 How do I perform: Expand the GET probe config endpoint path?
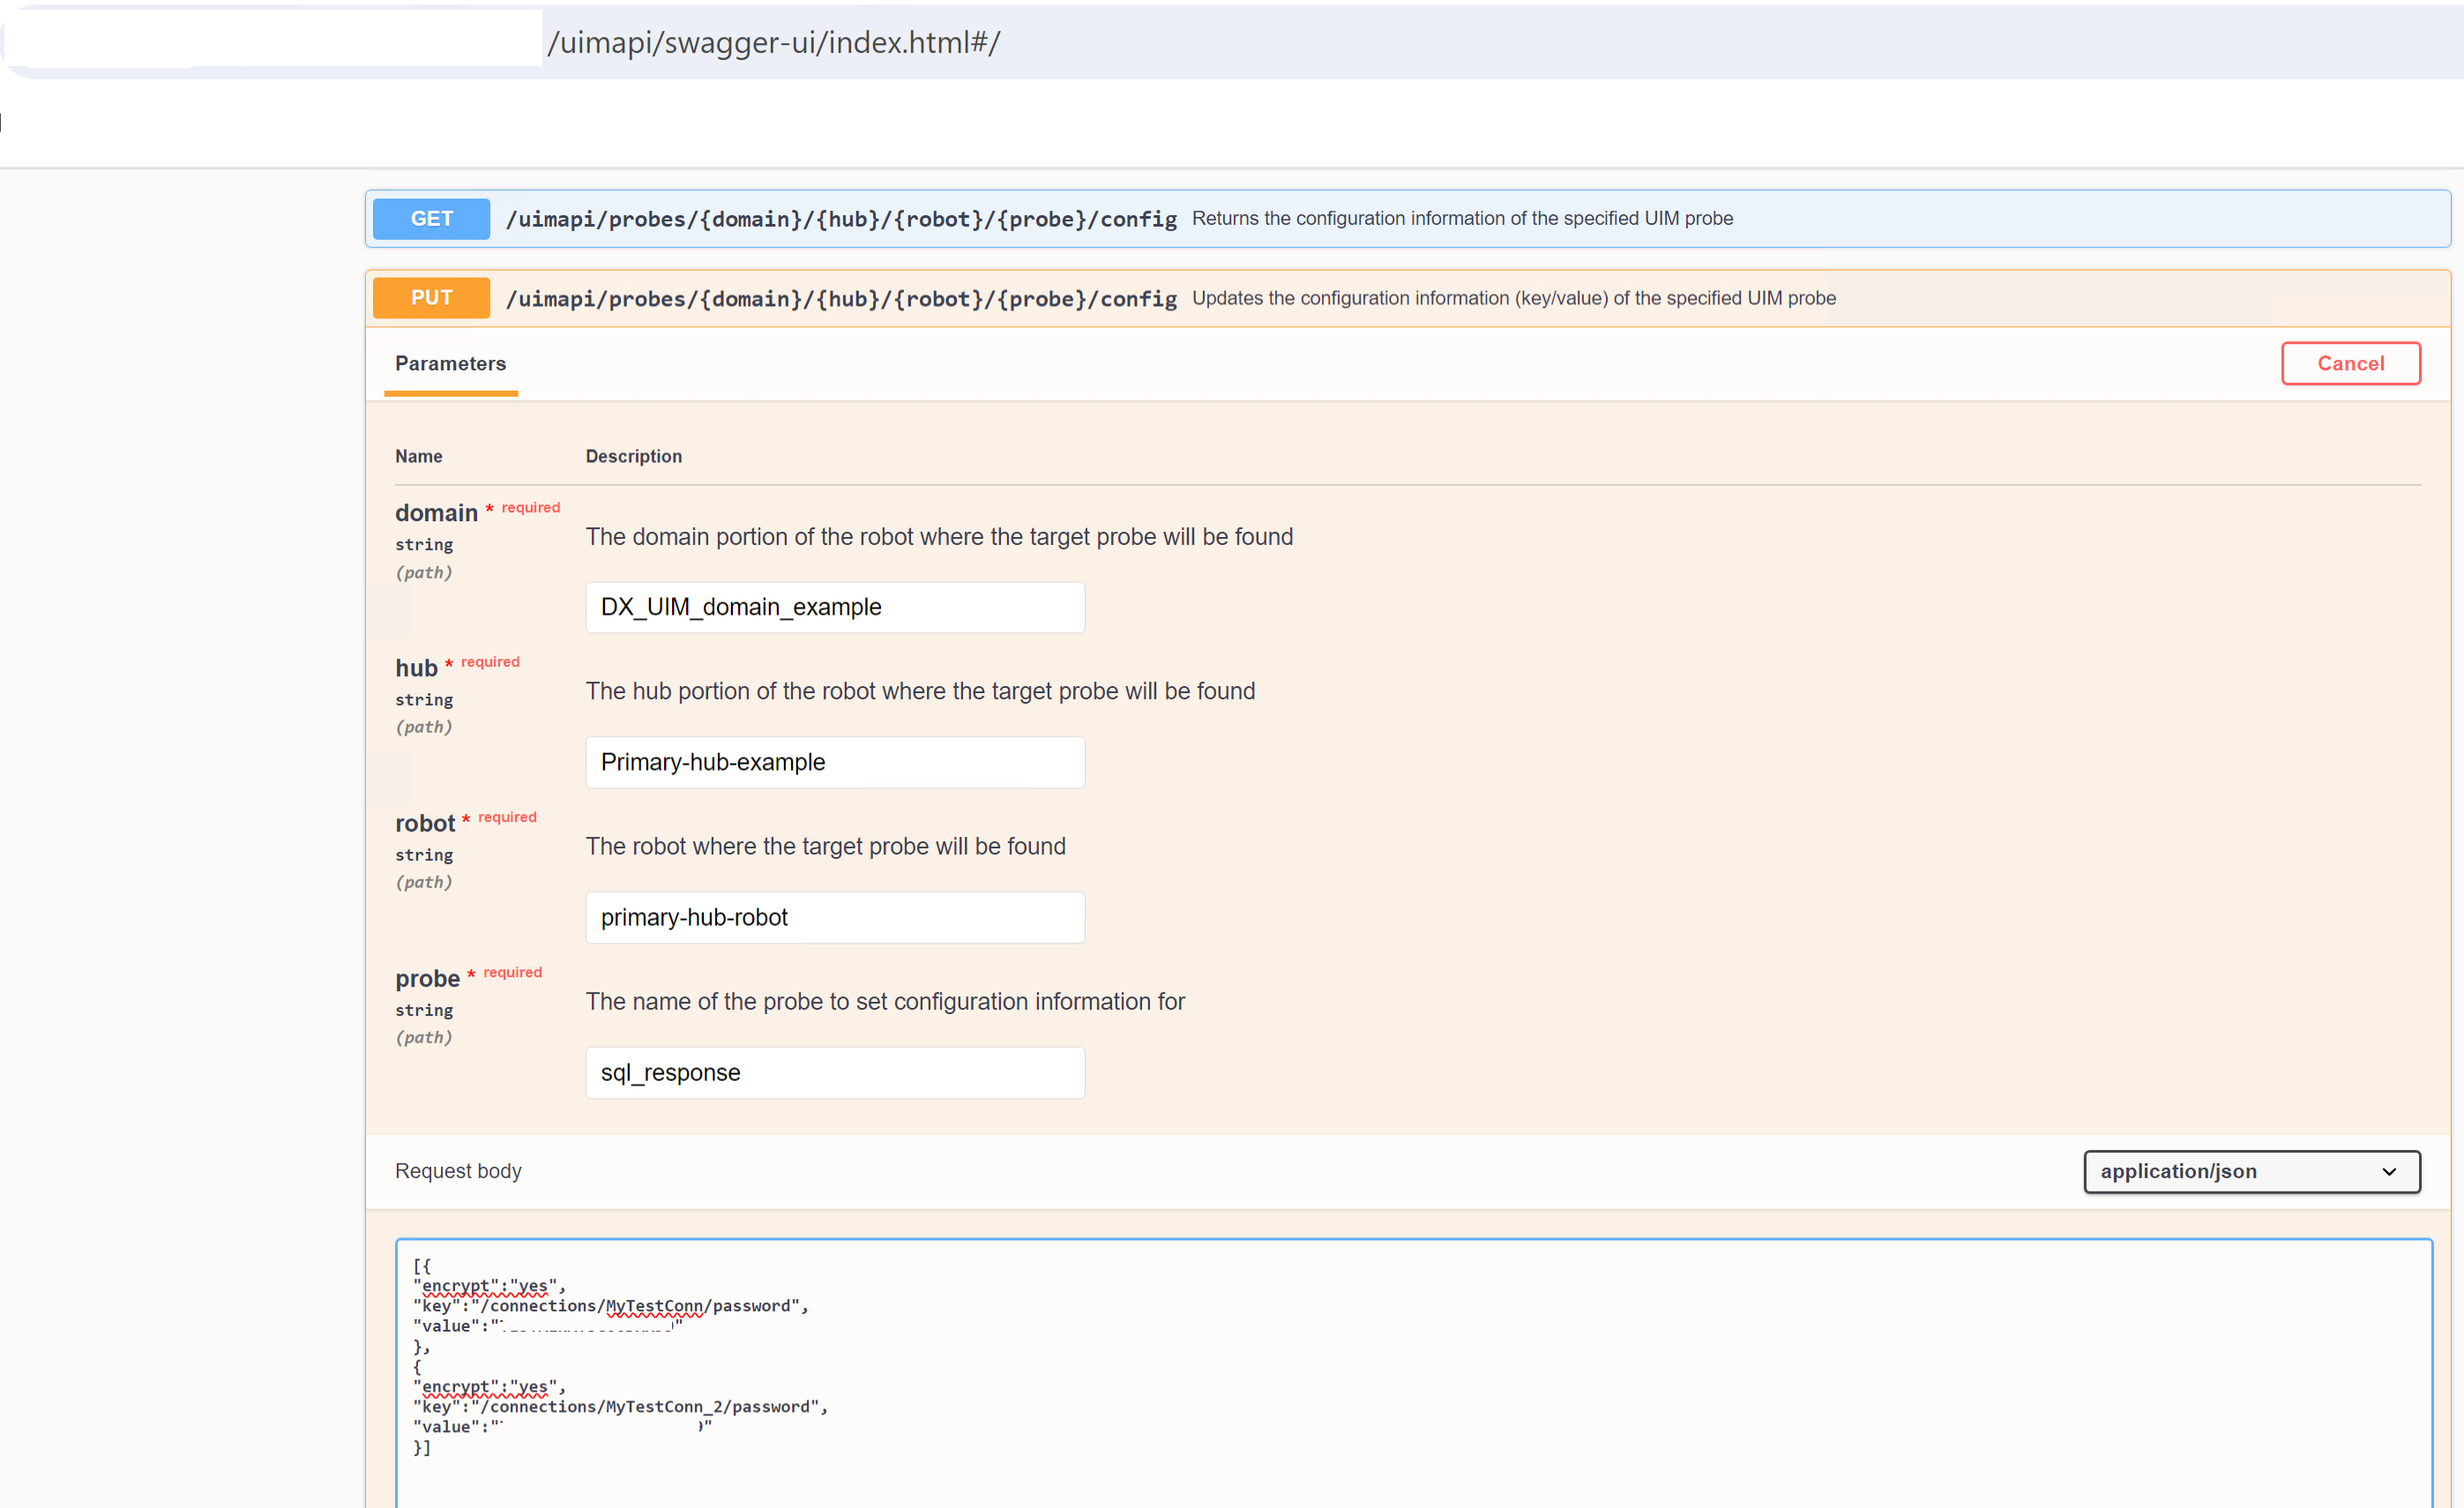pos(841,219)
